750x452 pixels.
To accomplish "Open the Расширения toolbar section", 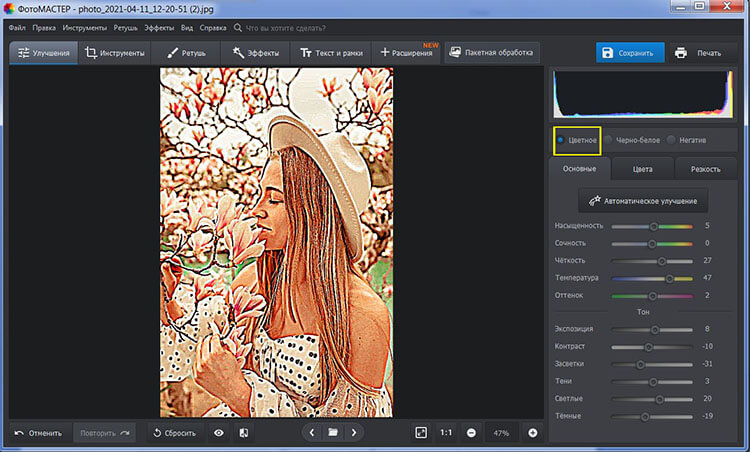I will click(x=405, y=53).
